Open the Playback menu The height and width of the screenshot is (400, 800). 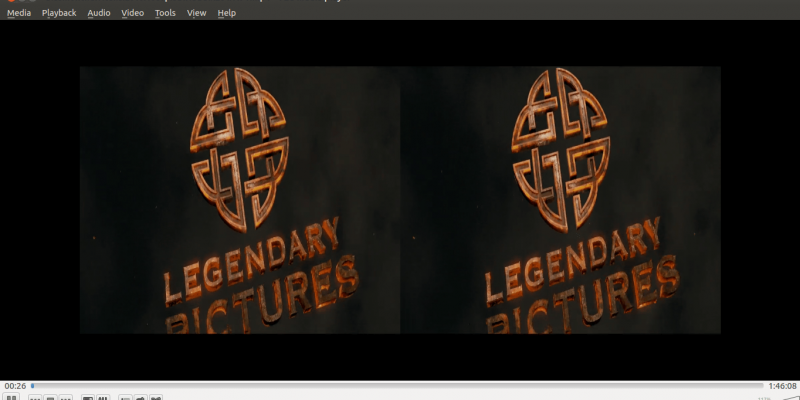(59, 13)
